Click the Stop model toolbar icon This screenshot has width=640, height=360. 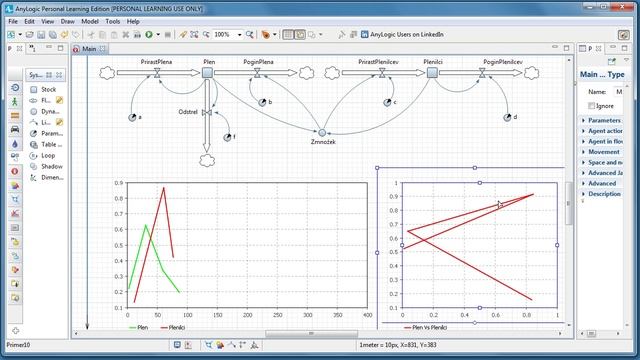coord(167,35)
